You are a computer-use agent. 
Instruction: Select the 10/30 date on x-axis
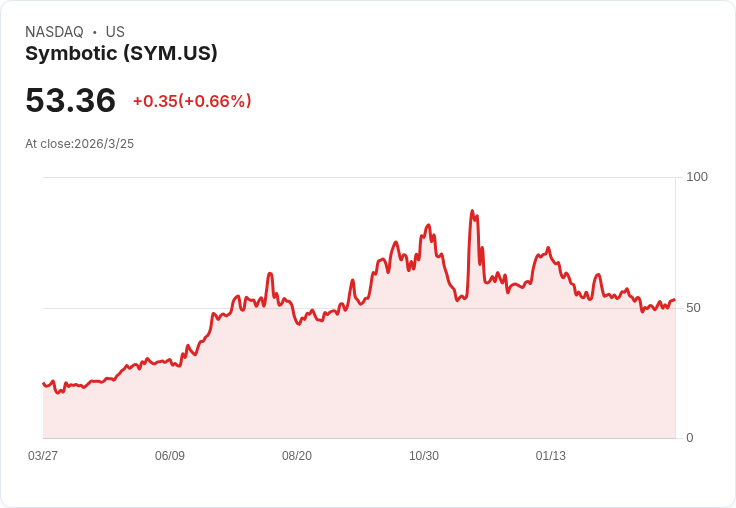tap(424, 456)
